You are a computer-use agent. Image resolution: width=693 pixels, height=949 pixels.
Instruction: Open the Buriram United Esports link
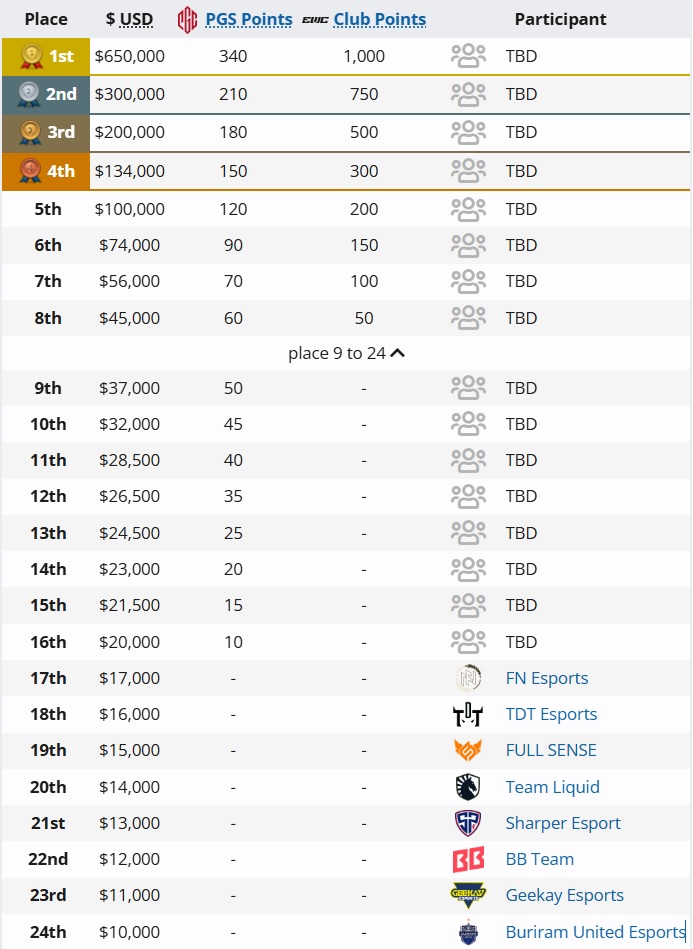[595, 932]
